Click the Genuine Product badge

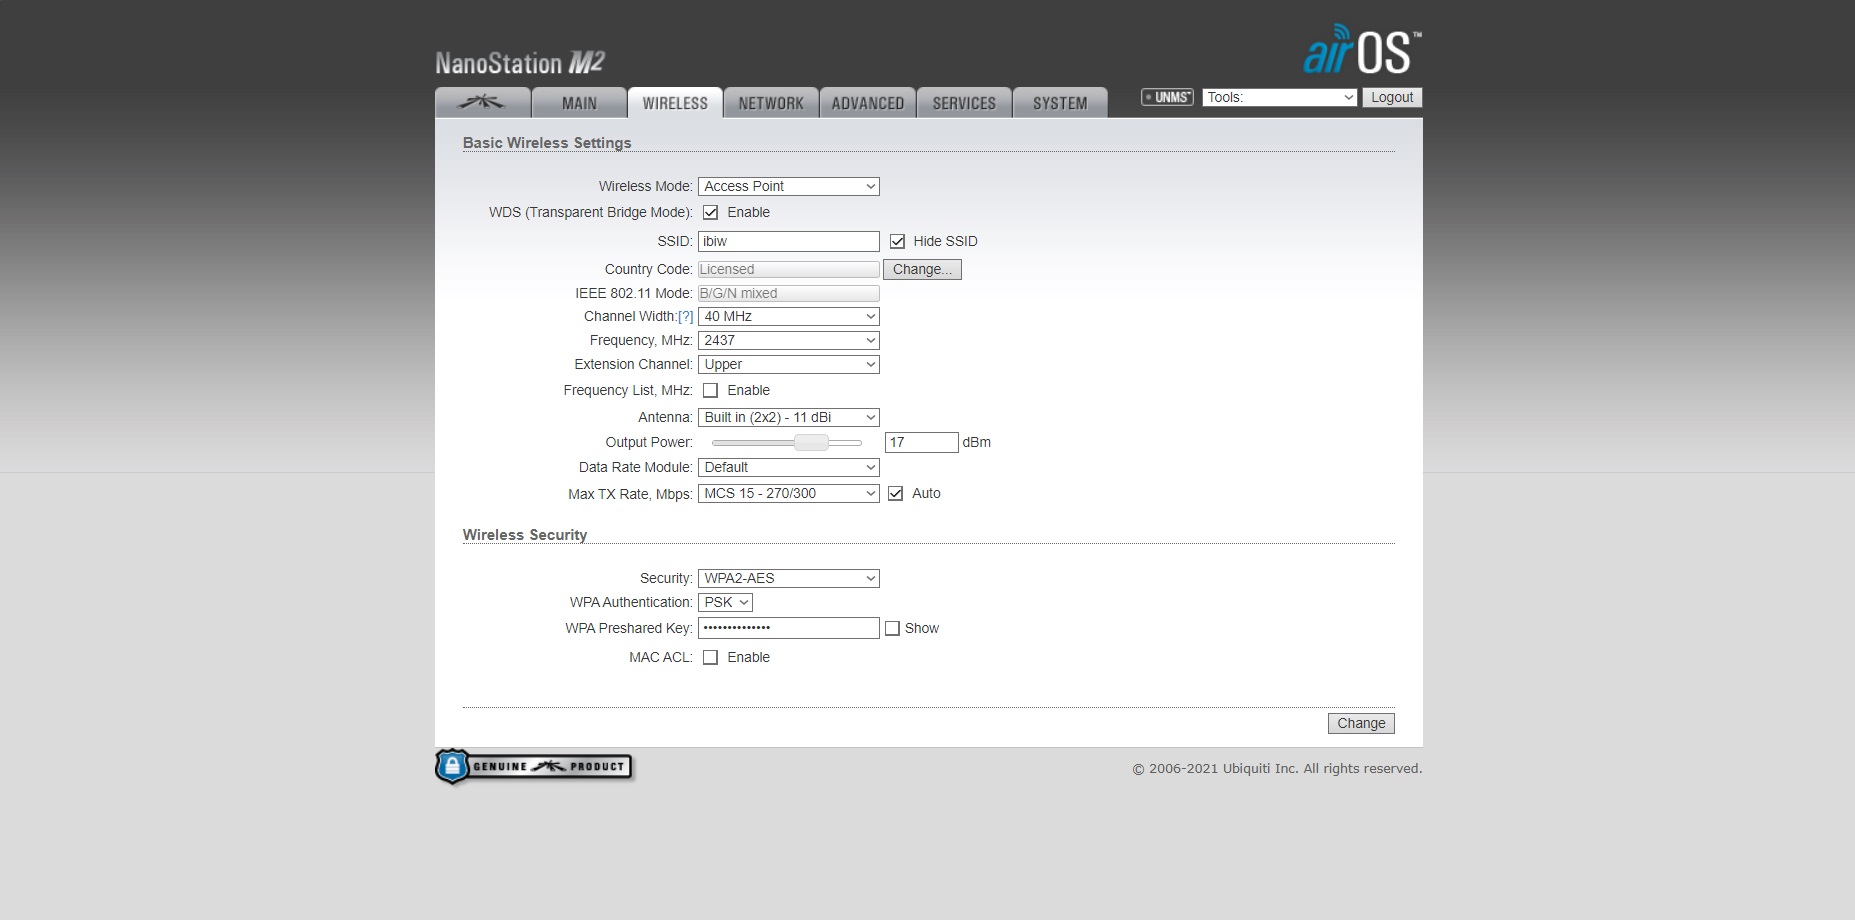(x=534, y=767)
